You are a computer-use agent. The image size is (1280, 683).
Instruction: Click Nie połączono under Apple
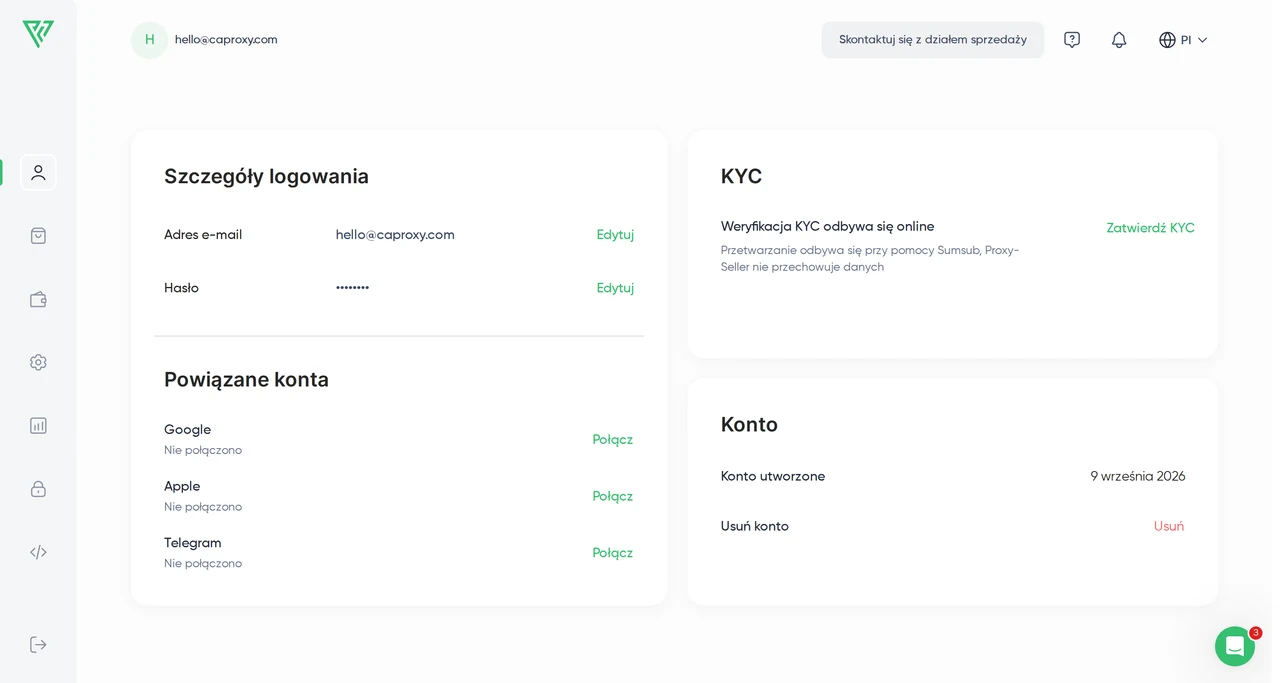tap(203, 507)
